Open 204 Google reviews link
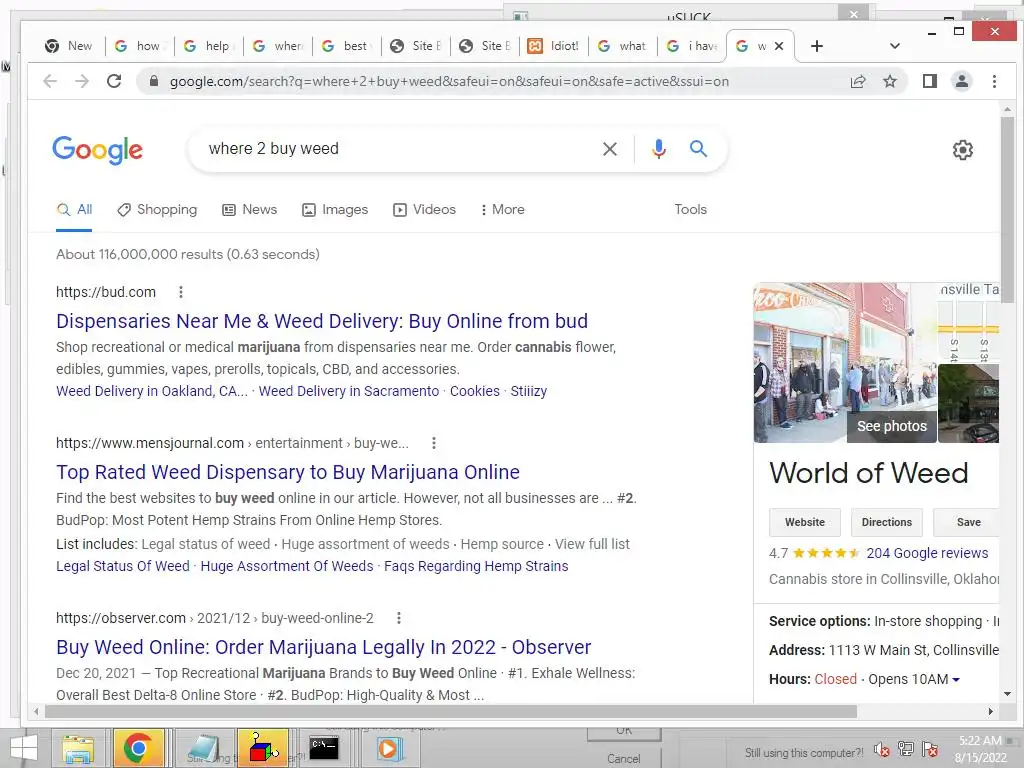 (x=927, y=553)
